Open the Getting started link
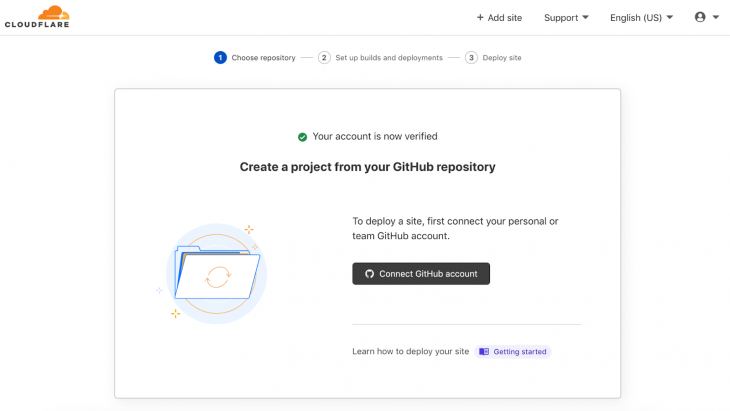This screenshot has width=730, height=411. [x=519, y=352]
